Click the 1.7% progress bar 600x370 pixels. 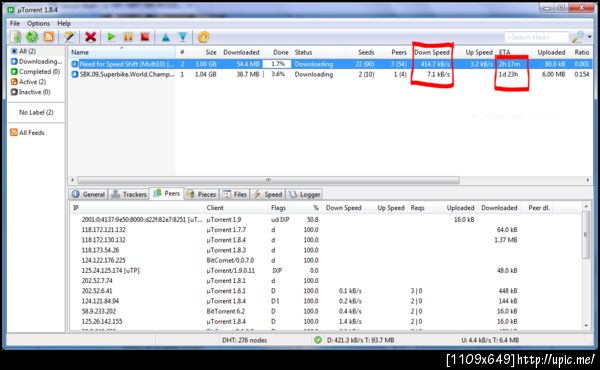(x=277, y=64)
